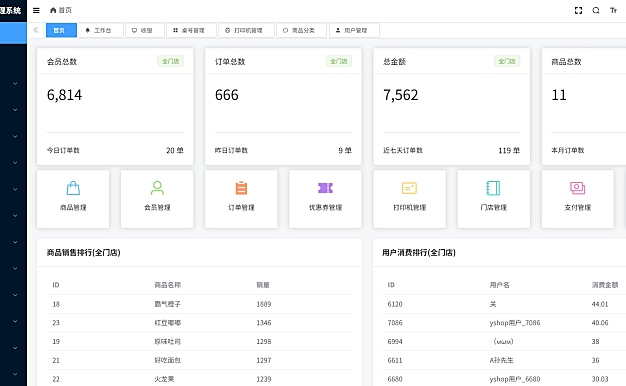Viewport: 626px width, 386px height.
Task: Select the 首页 tab
Action: pyautogui.click(x=61, y=30)
